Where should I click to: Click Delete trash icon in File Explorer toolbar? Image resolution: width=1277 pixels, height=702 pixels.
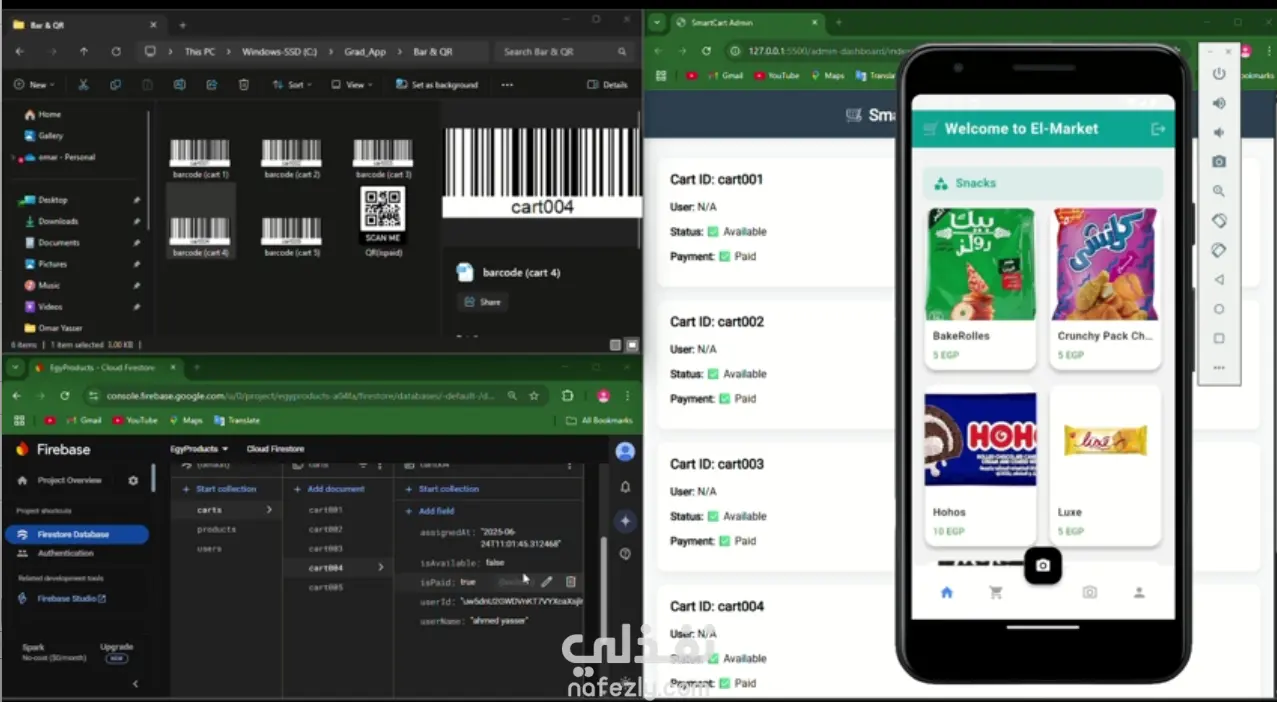[x=243, y=85]
